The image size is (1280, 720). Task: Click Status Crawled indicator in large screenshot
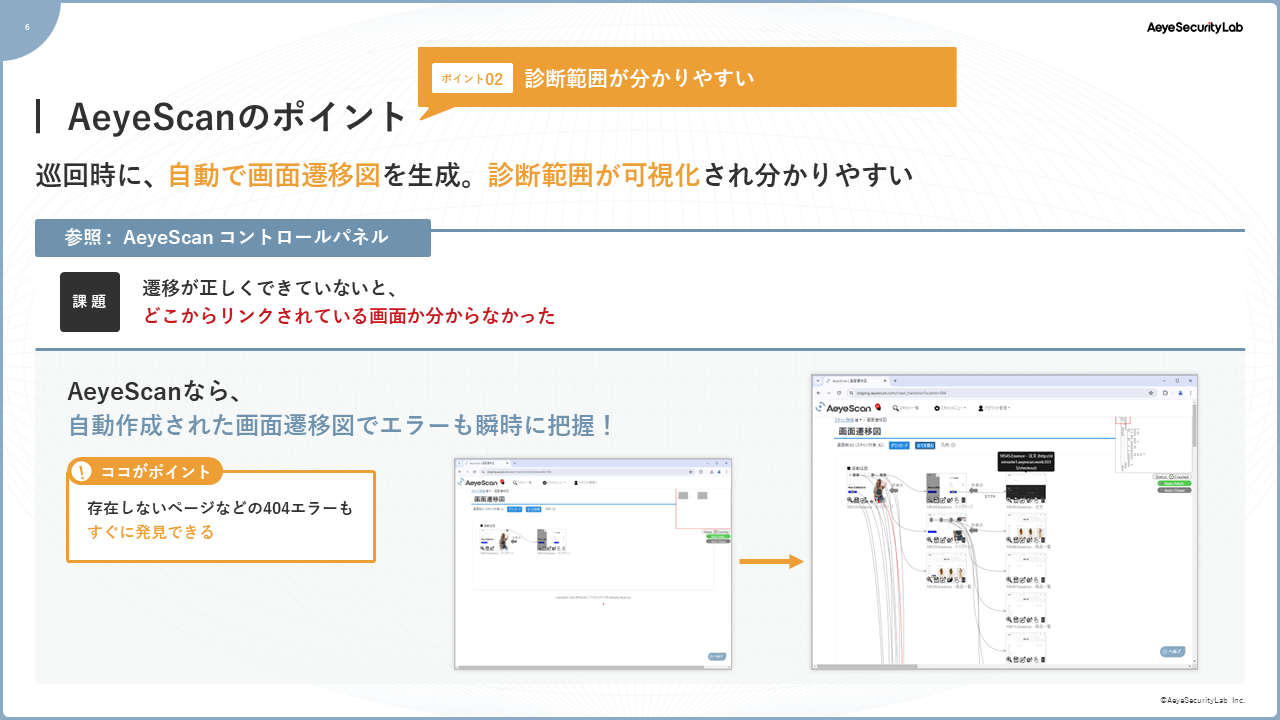1172,477
